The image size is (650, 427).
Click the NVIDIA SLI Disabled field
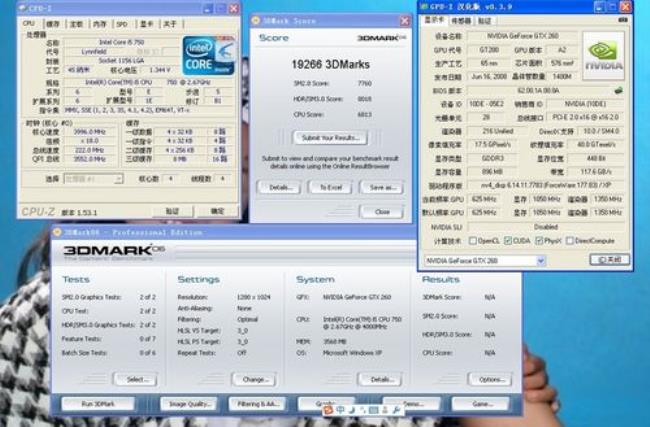pos(546,227)
